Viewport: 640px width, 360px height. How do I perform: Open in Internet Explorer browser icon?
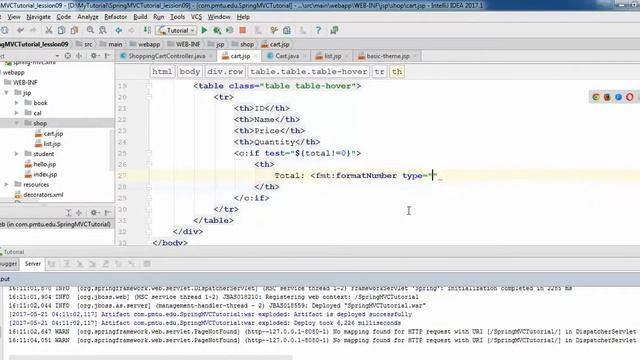pos(618,97)
